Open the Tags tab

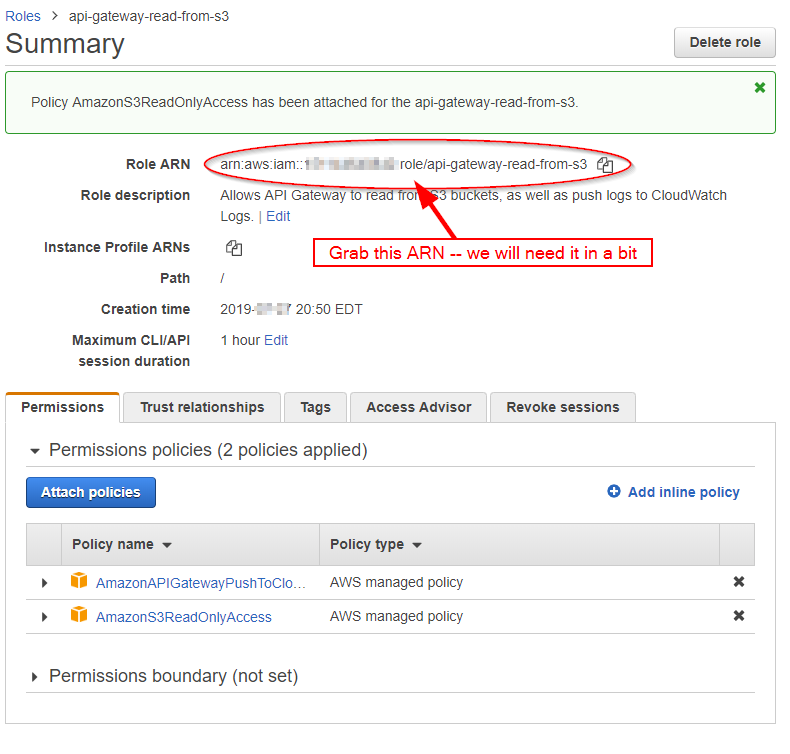315,407
